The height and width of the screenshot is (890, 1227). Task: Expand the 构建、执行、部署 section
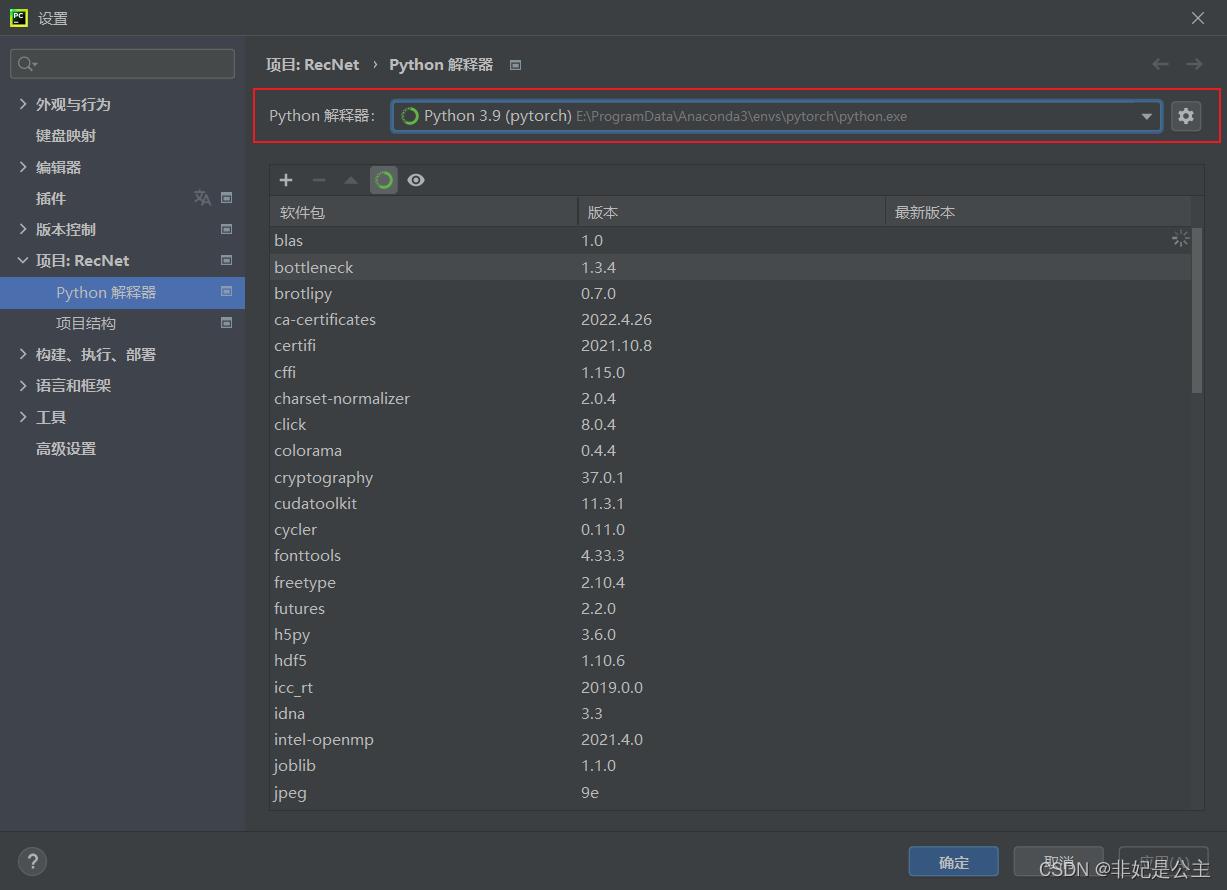[x=24, y=354]
